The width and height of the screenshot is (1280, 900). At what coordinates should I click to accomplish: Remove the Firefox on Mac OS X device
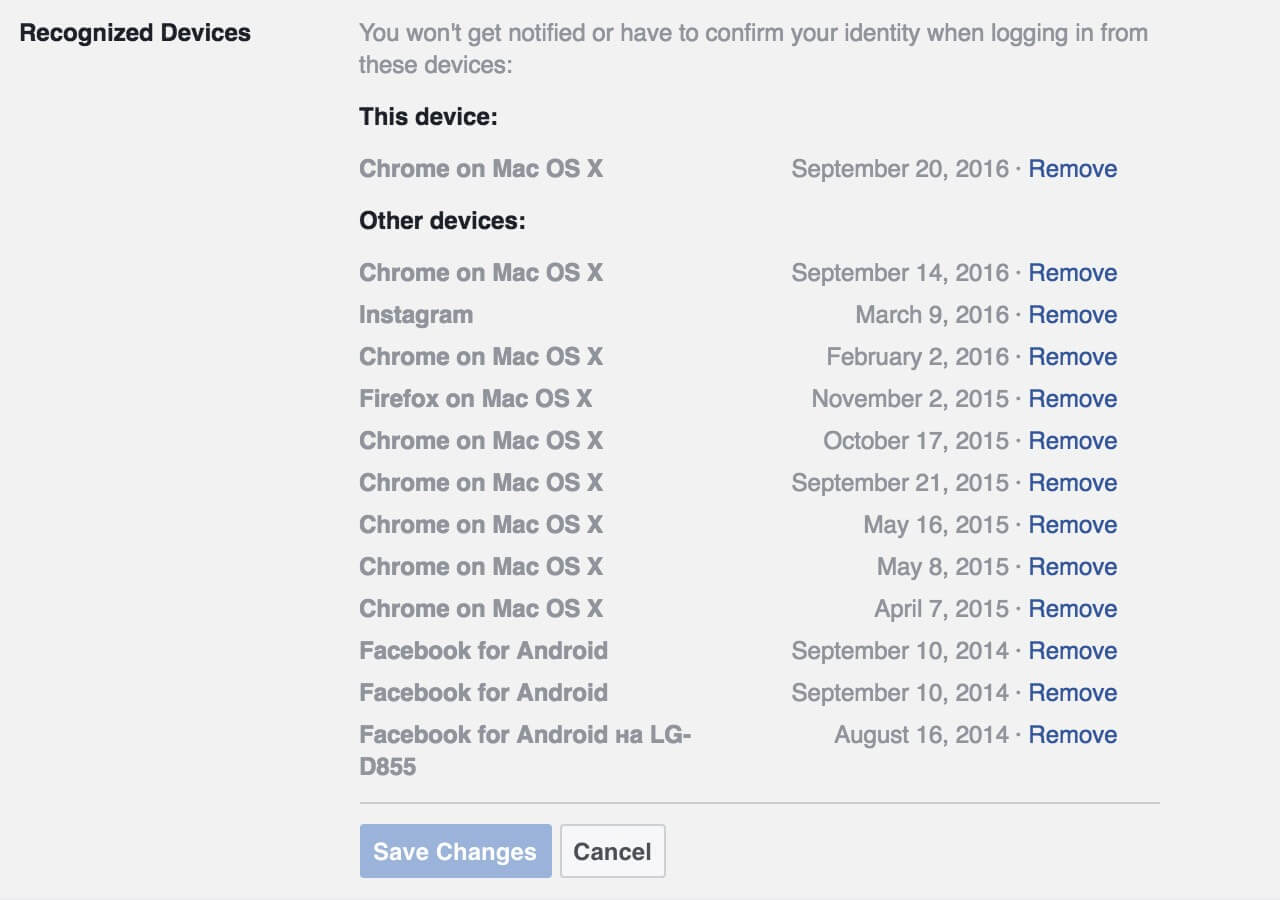pyautogui.click(x=1072, y=399)
